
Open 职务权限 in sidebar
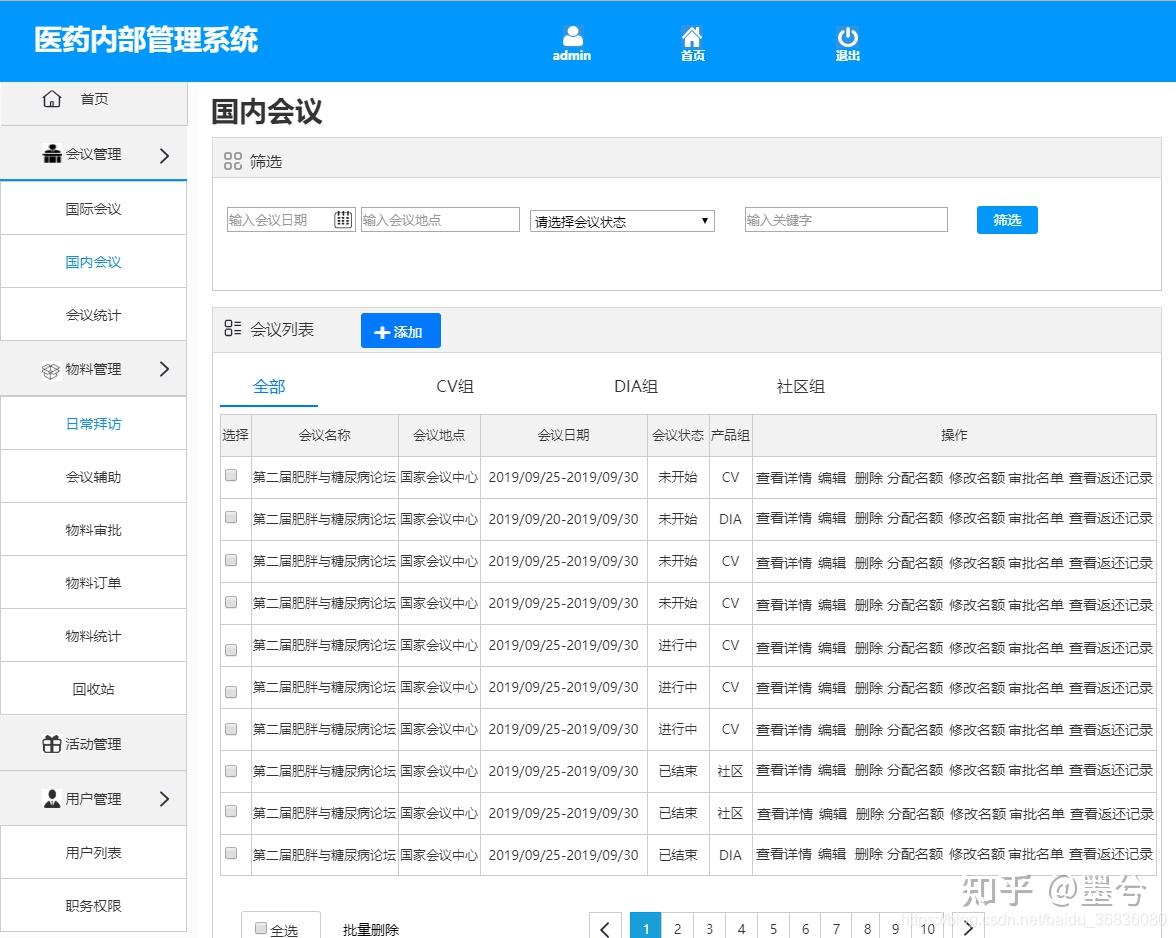(x=93, y=906)
